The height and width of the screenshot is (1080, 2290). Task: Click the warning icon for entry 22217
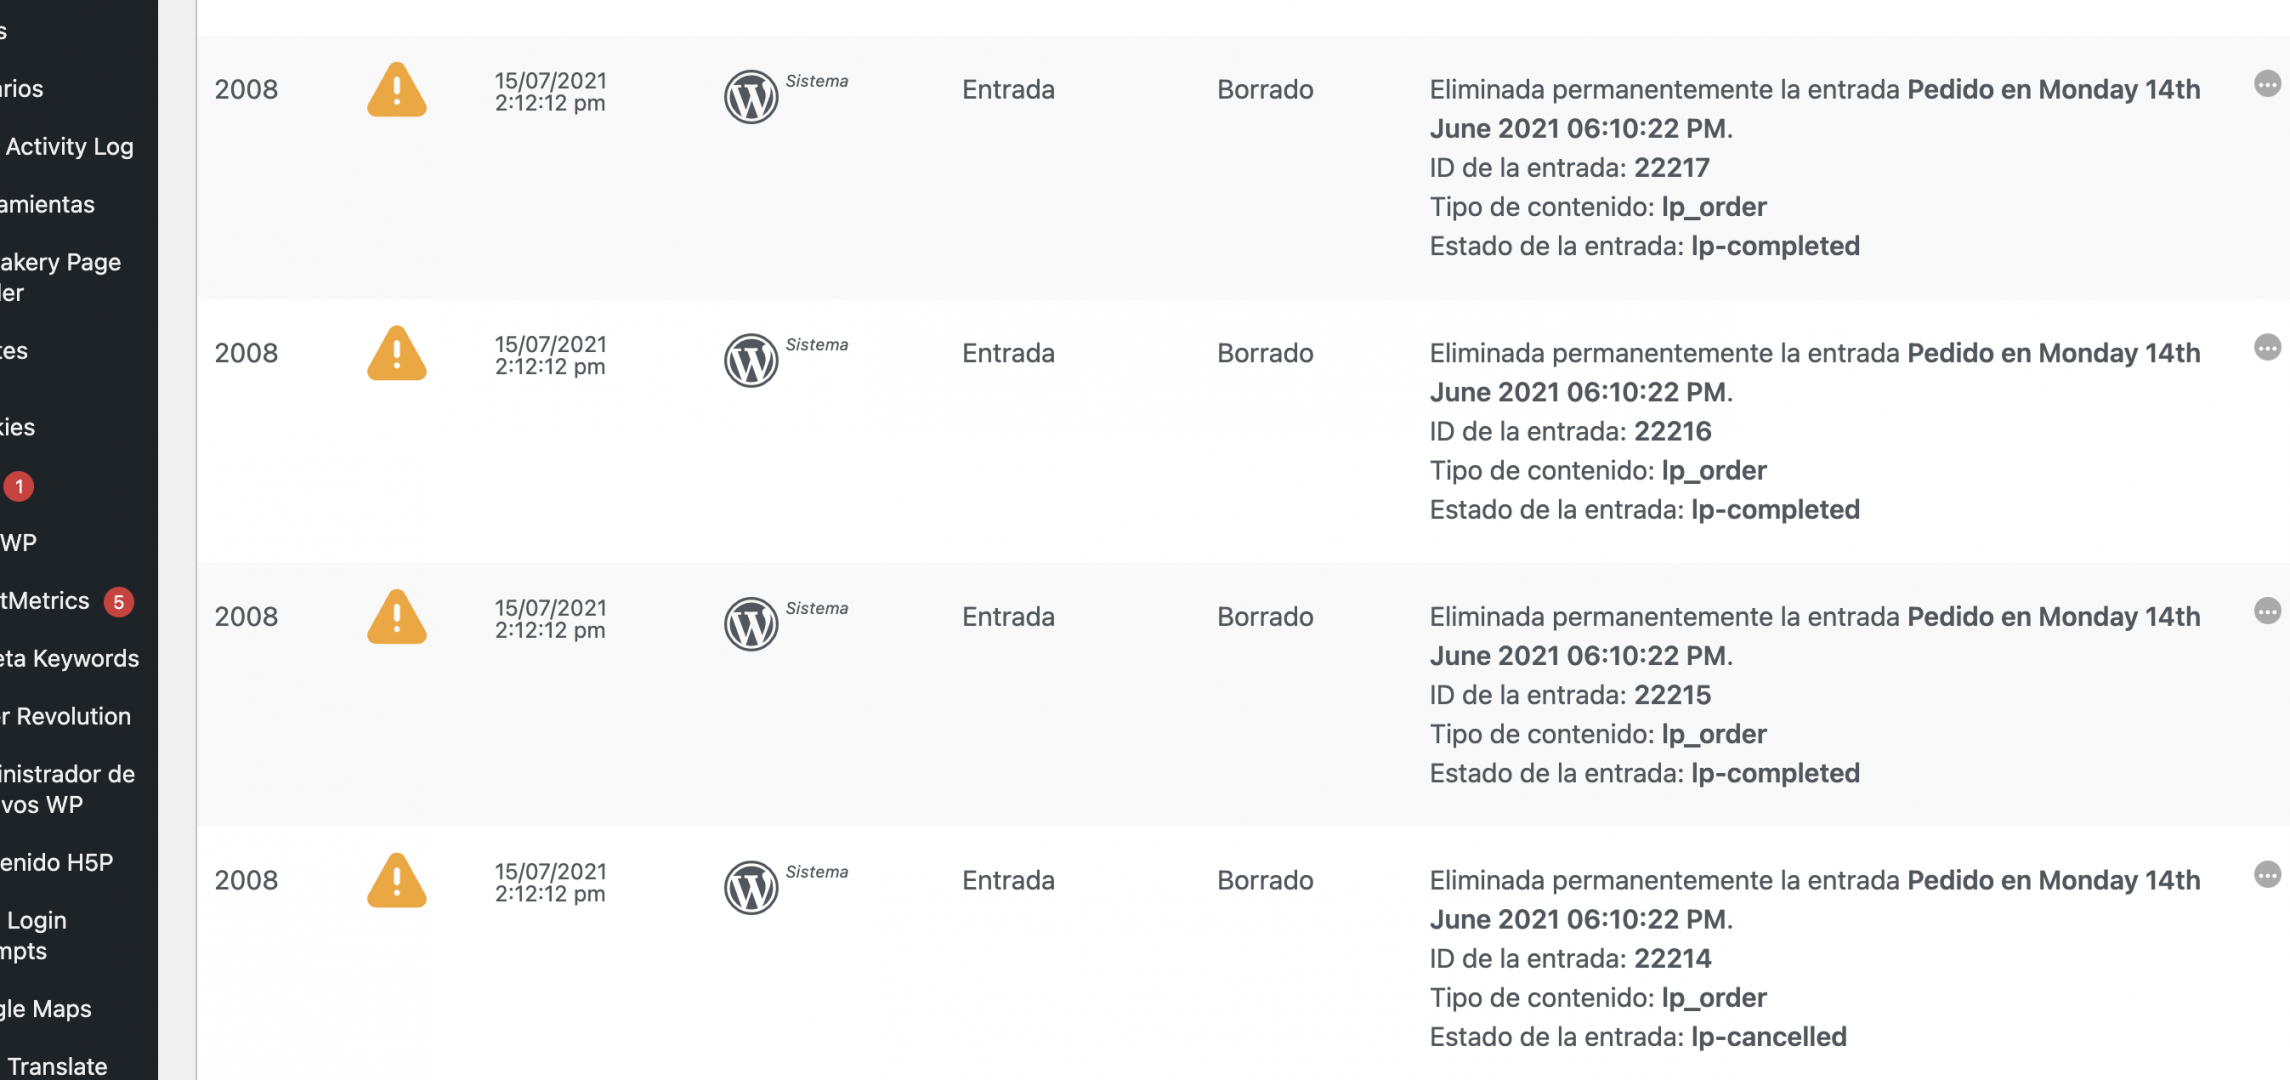[x=397, y=90]
